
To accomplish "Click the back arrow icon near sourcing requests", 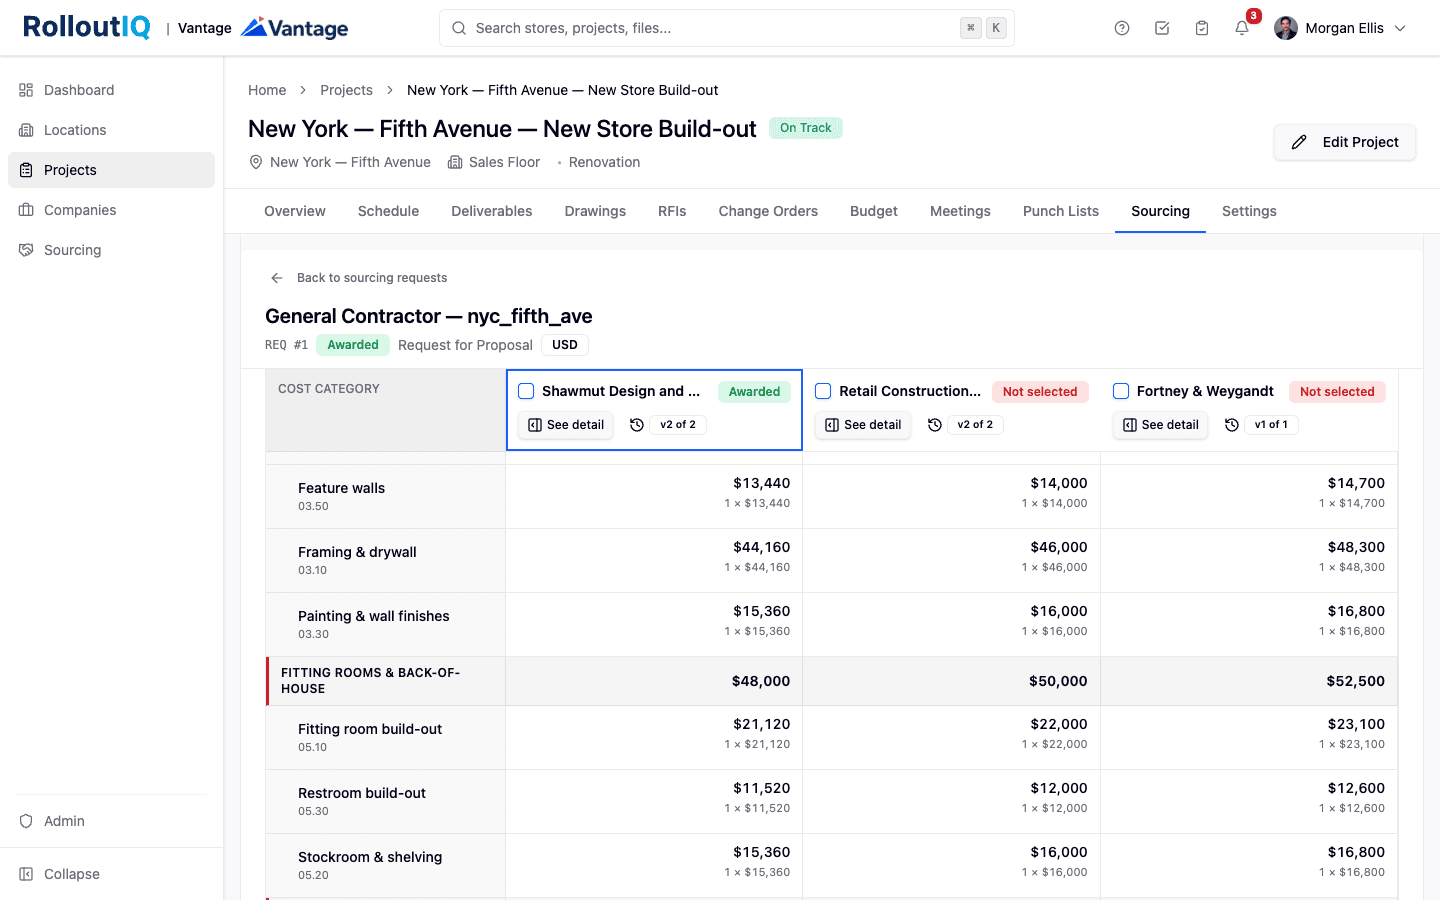I will [277, 278].
